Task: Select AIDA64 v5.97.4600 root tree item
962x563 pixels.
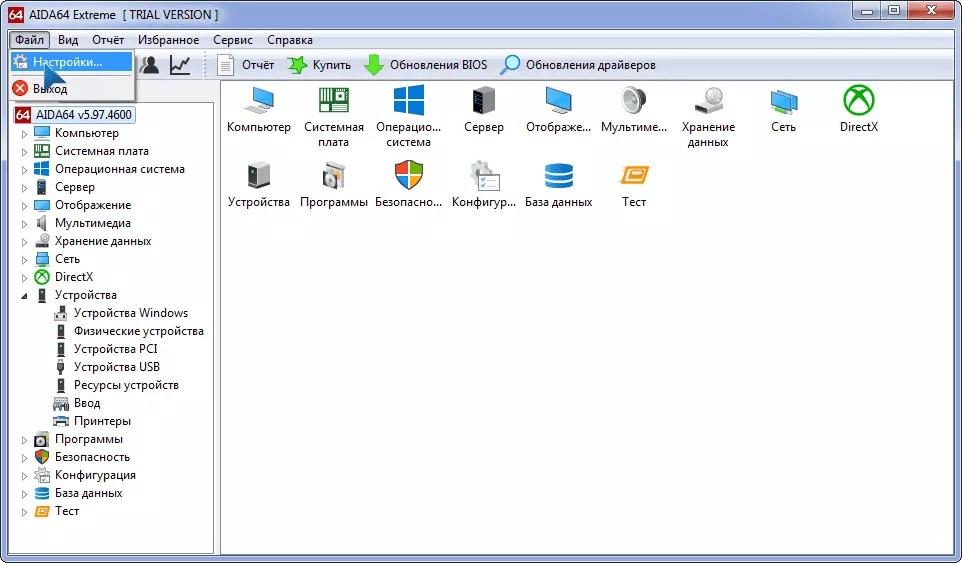Action: point(74,115)
